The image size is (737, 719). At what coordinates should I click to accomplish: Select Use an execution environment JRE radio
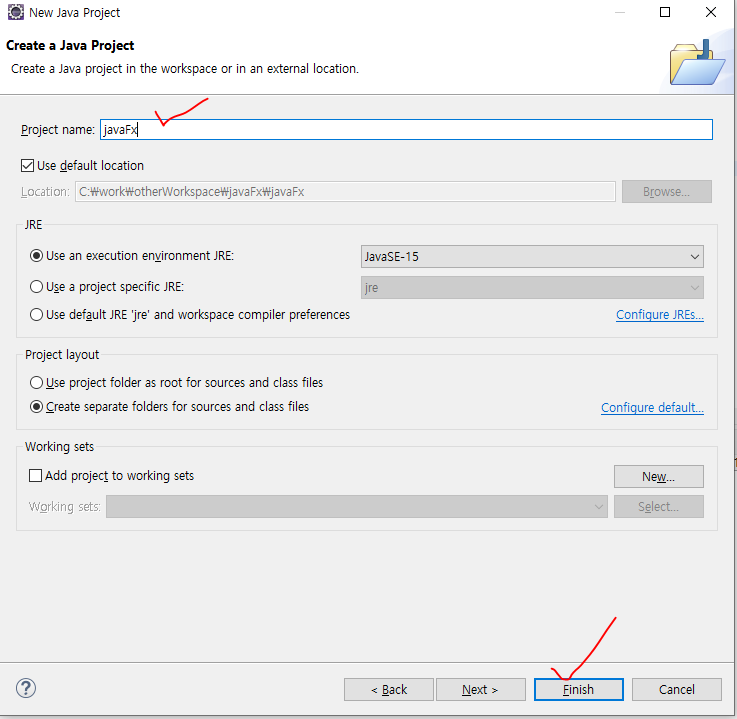coord(36,256)
